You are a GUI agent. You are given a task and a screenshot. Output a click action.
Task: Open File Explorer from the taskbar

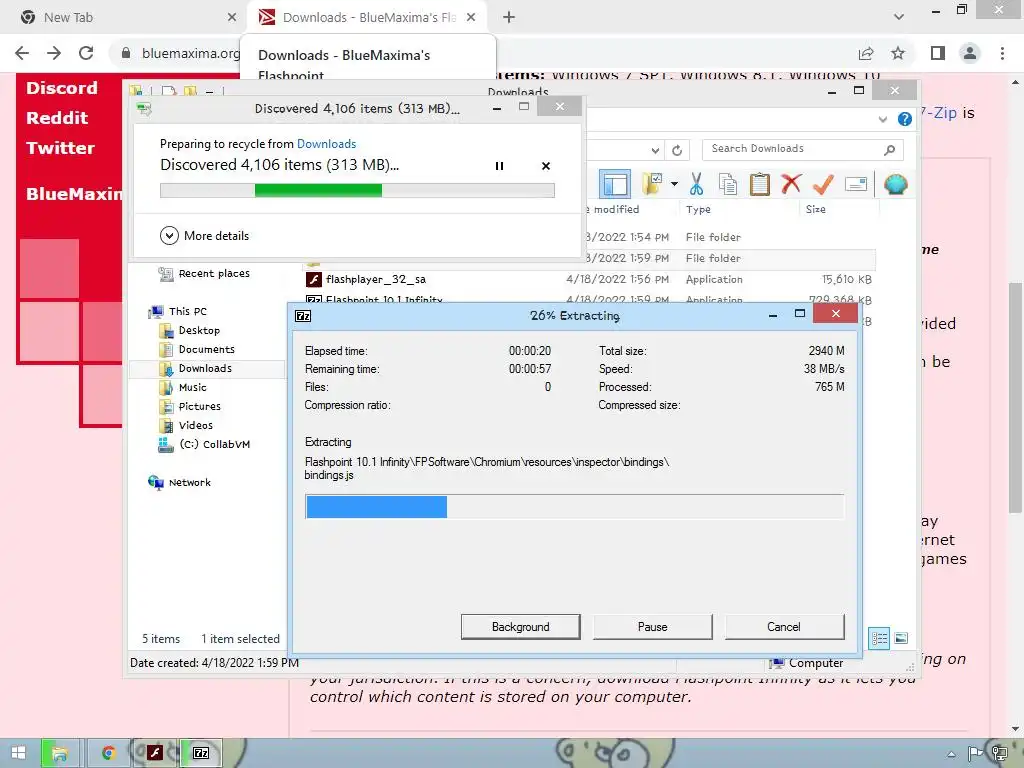(60, 753)
